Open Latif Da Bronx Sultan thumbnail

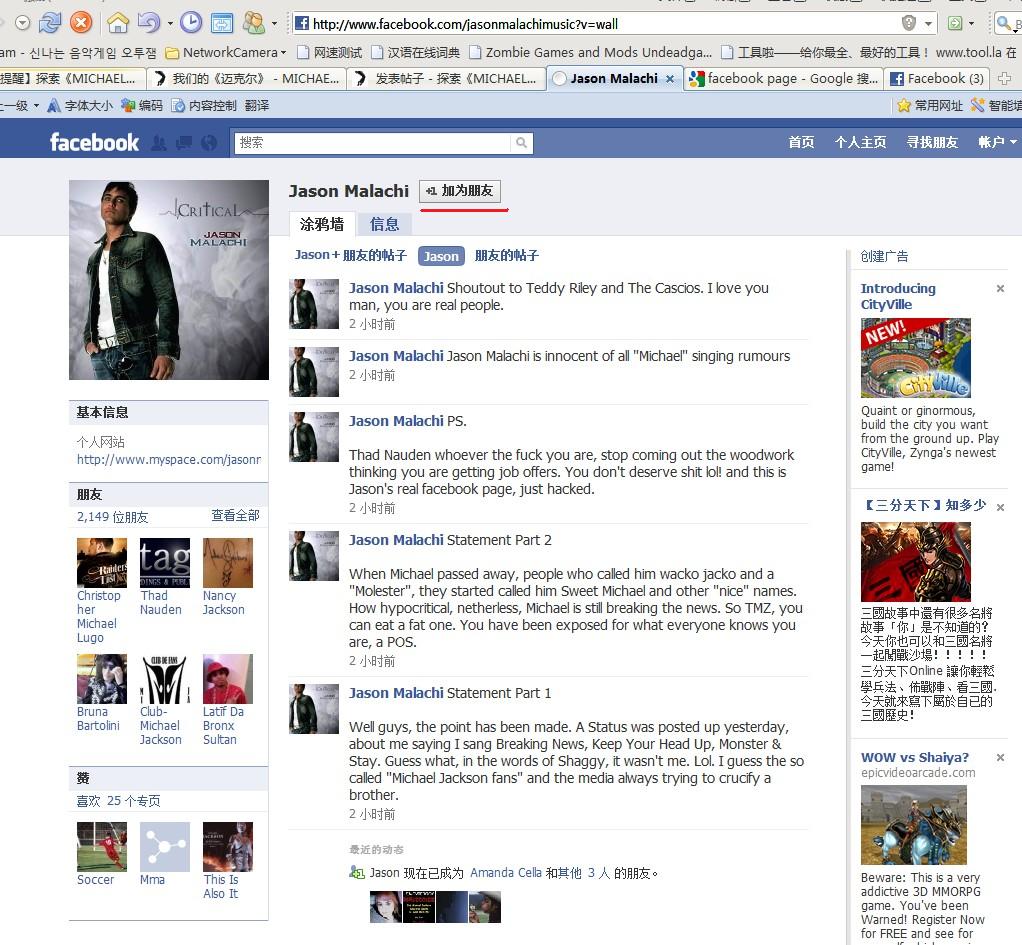tap(227, 678)
